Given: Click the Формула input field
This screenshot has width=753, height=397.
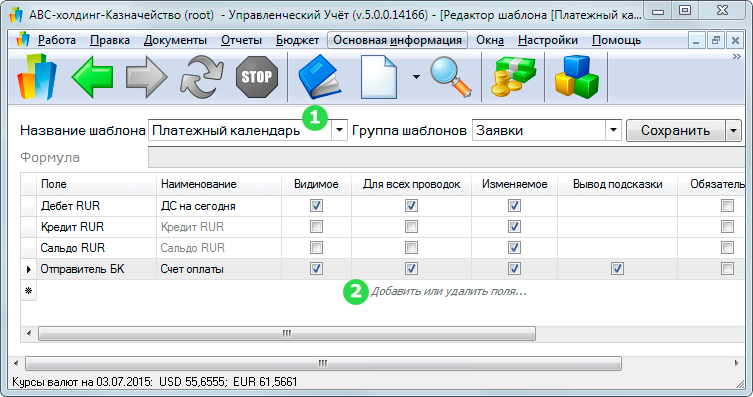Looking at the screenshot, I should click(x=447, y=157).
